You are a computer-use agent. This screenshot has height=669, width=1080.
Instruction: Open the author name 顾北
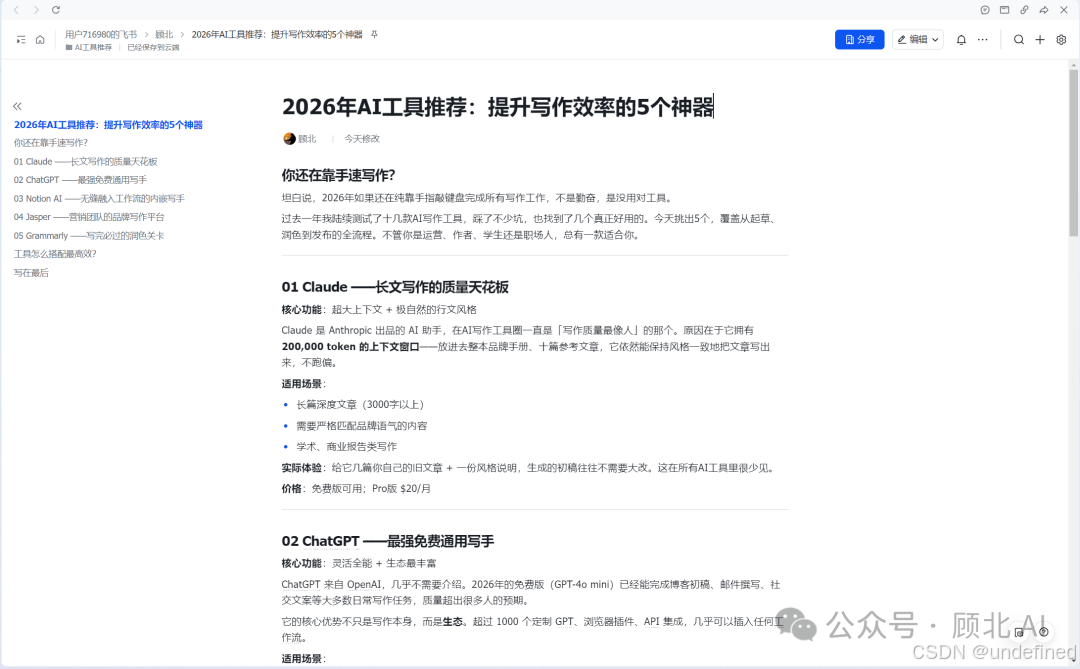[307, 138]
